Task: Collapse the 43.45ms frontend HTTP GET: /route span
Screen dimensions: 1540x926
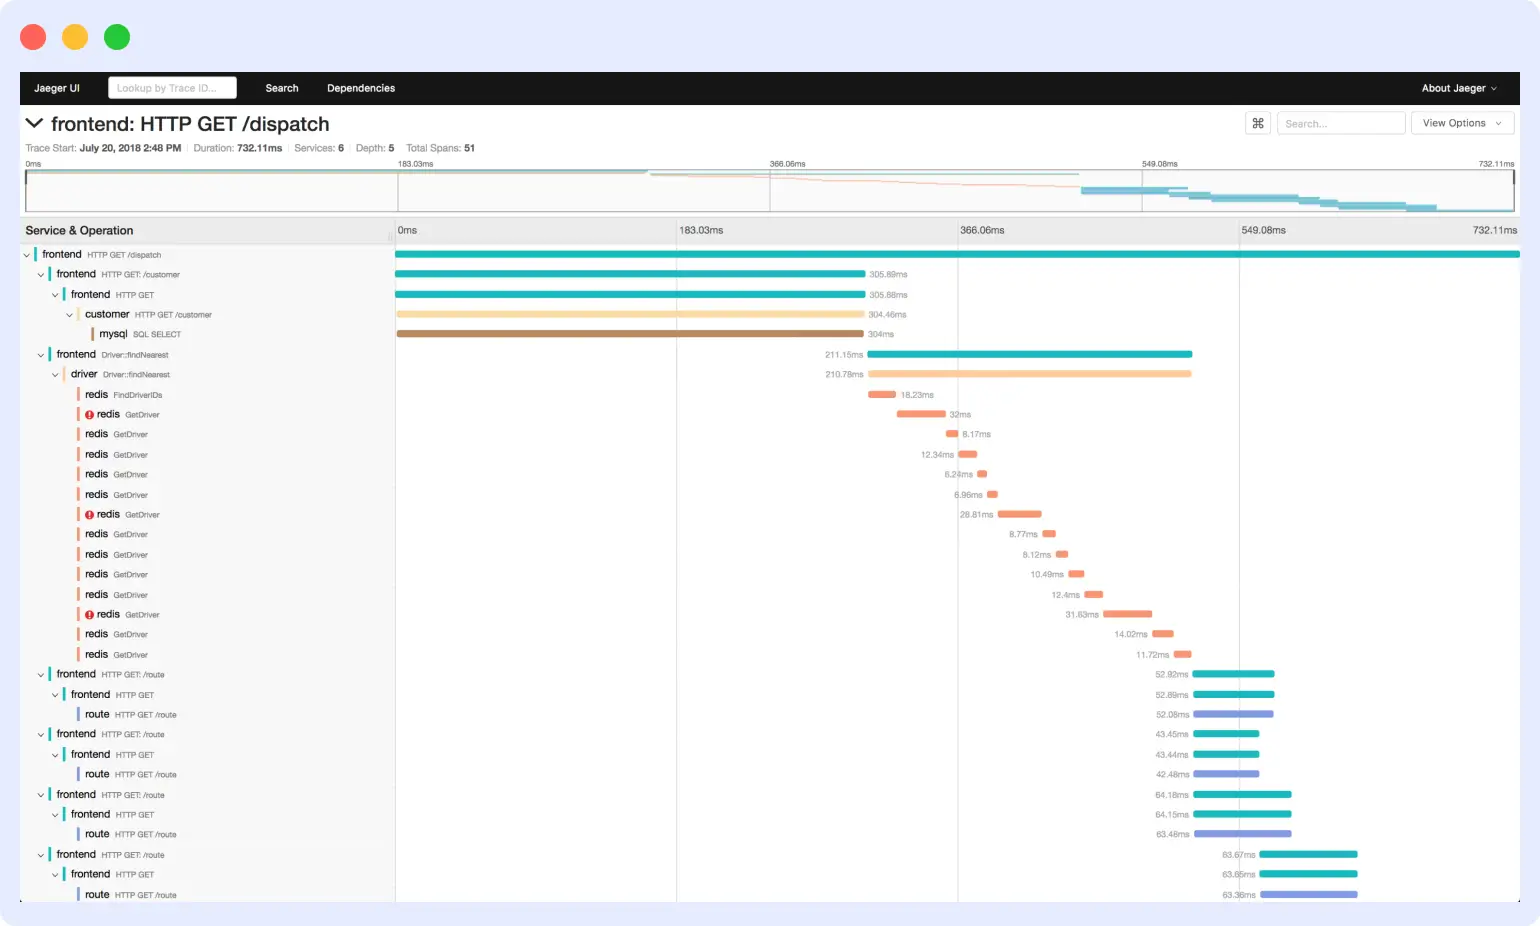Action: click(x=41, y=735)
